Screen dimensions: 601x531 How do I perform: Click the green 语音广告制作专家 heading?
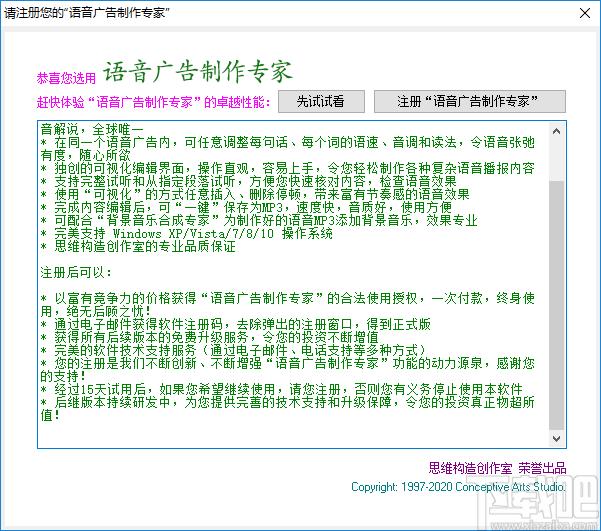point(198,72)
